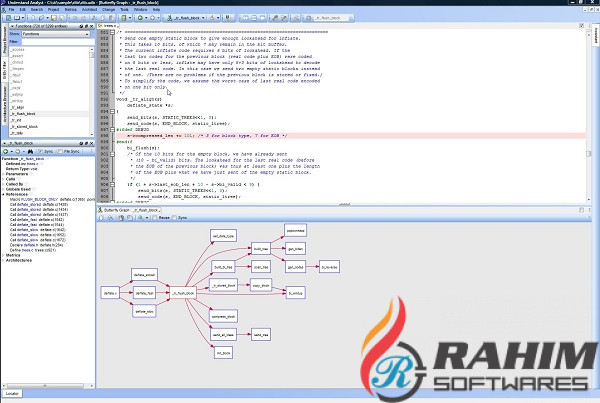The height and width of the screenshot is (403, 600).
Task: Click highlighted compressed_len code line
Action: tap(351, 136)
